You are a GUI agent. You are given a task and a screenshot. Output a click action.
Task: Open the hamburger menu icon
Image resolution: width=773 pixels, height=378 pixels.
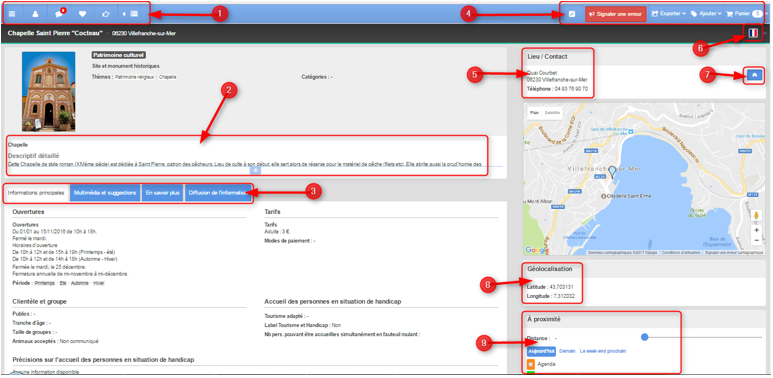point(12,14)
